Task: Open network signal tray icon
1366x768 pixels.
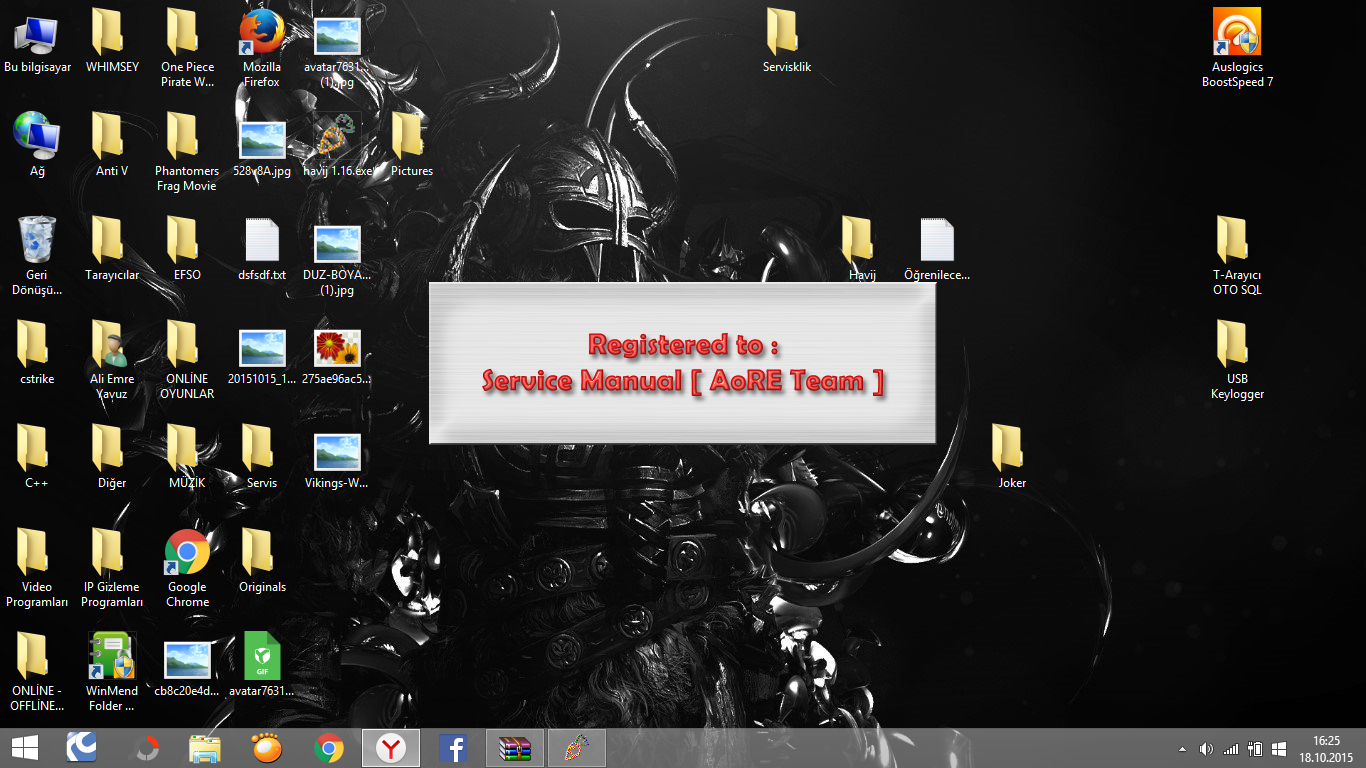Action: tap(1231, 748)
